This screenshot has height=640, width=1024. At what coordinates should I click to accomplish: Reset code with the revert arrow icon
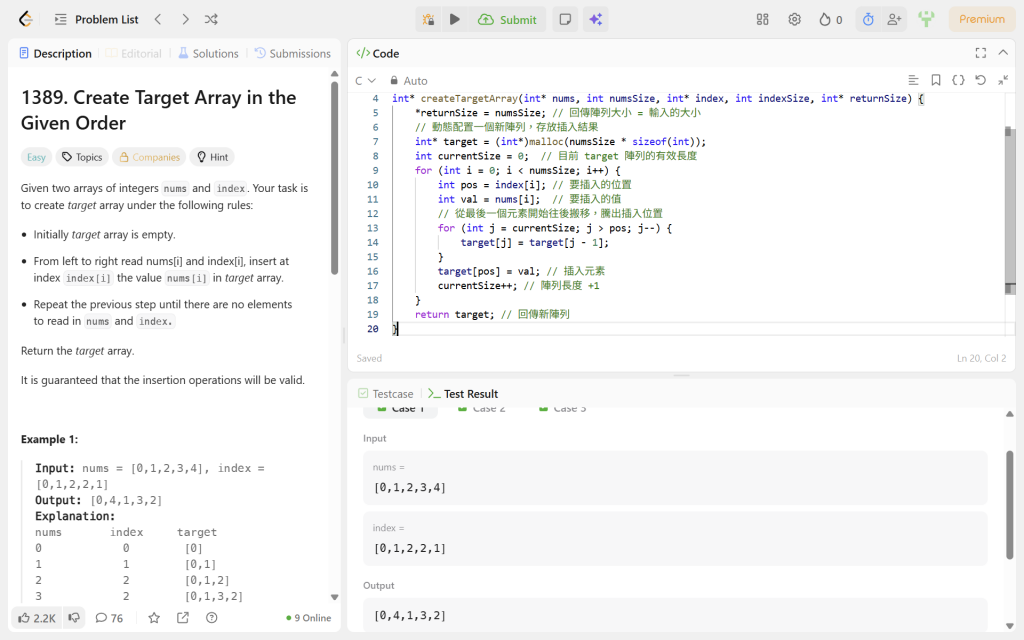tap(980, 80)
